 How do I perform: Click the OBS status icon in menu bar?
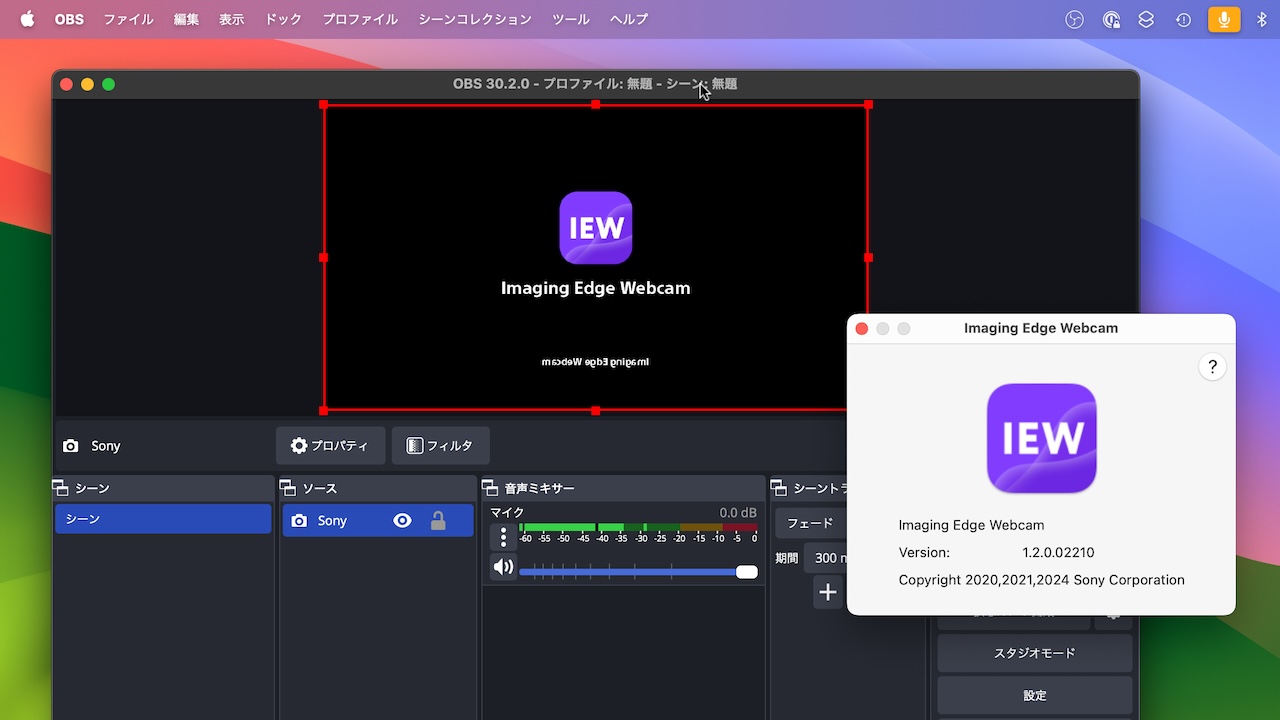point(1075,19)
